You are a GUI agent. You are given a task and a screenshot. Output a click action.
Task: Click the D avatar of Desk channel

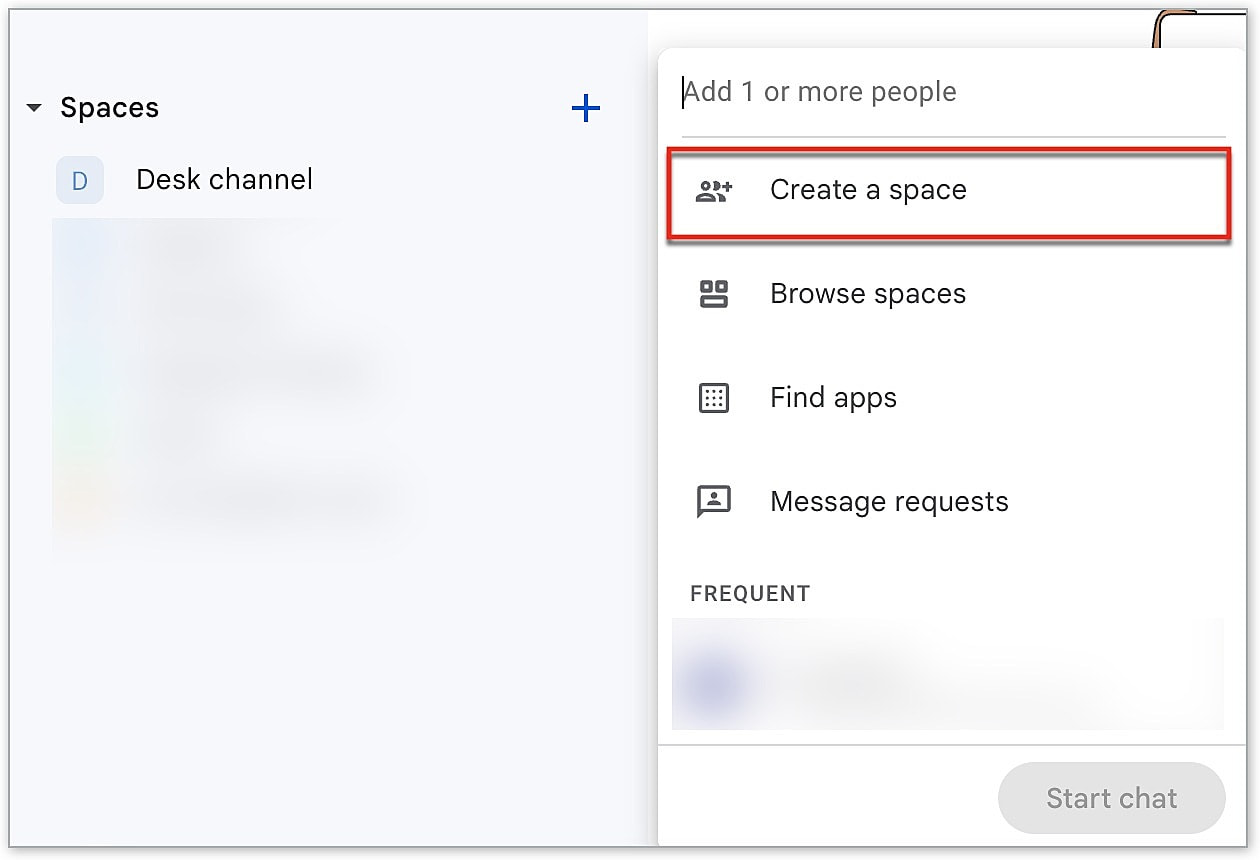80,181
